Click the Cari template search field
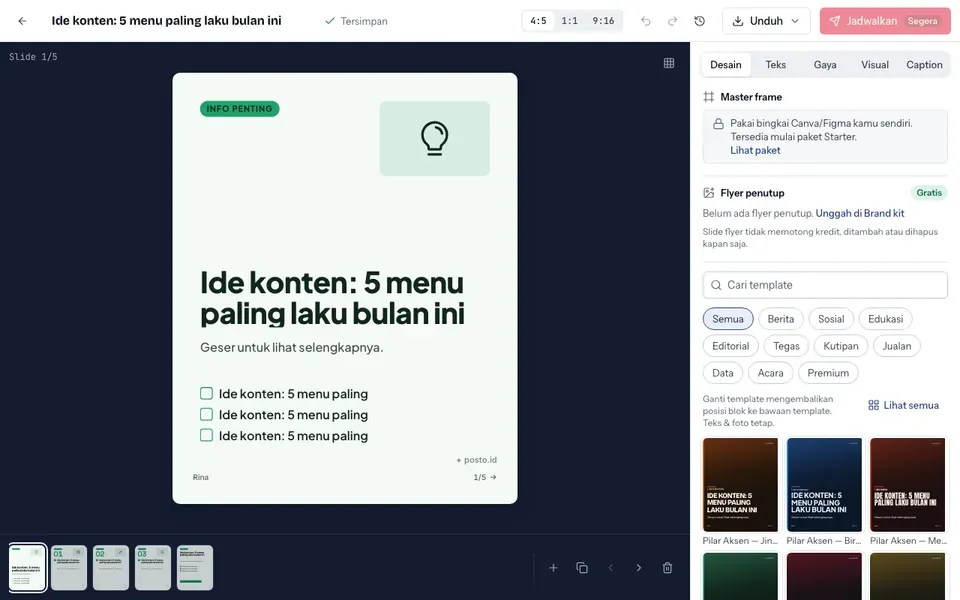Image resolution: width=960 pixels, height=600 pixels. click(x=825, y=285)
